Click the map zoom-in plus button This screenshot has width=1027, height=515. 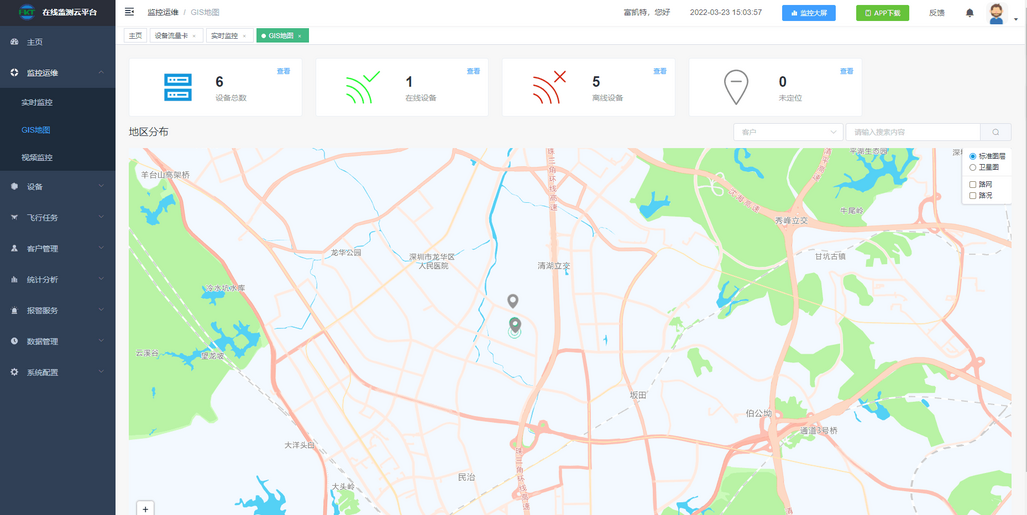146,508
